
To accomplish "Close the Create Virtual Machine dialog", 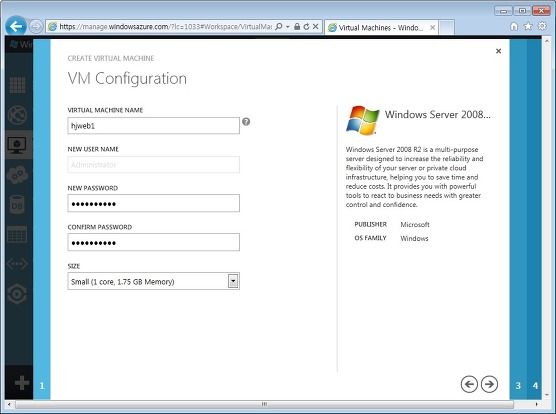I will (498, 51).
